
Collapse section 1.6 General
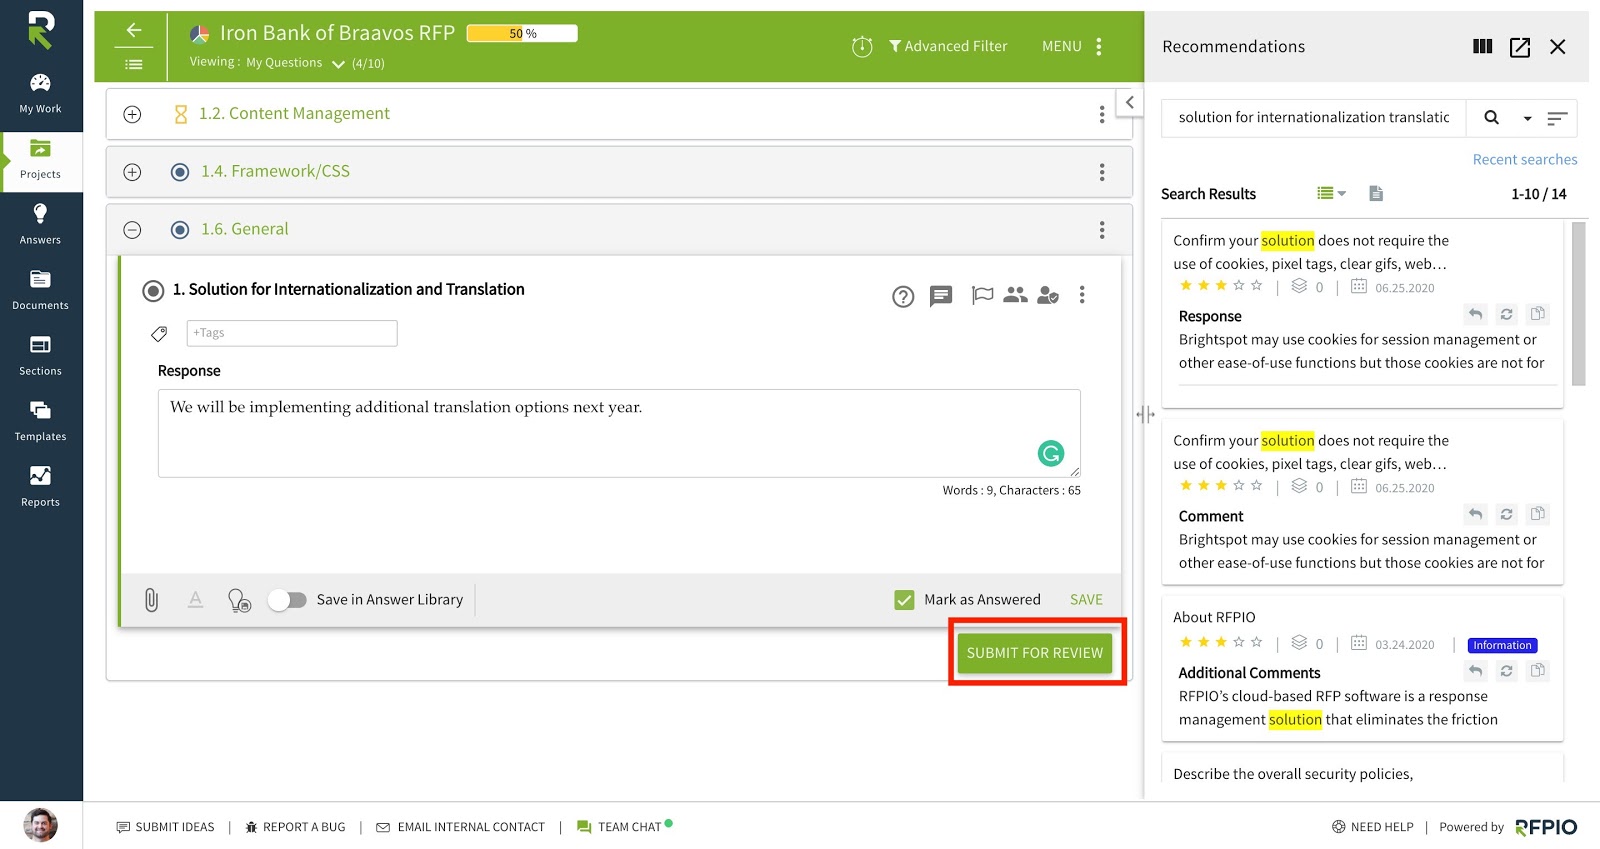132,230
